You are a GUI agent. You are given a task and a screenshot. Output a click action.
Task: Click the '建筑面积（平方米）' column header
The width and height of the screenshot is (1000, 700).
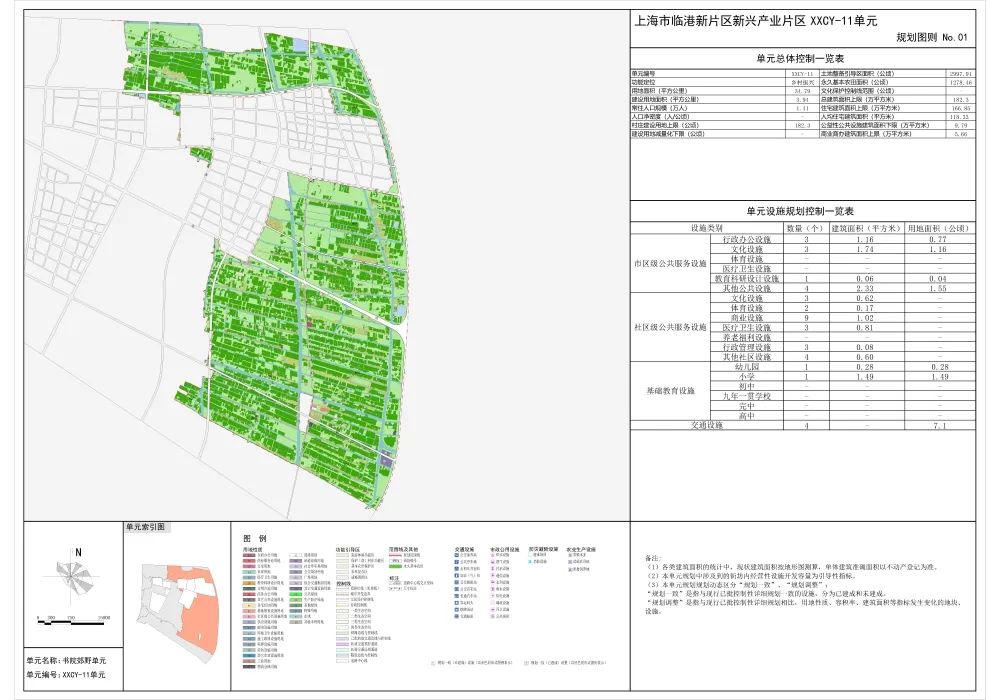(866, 228)
